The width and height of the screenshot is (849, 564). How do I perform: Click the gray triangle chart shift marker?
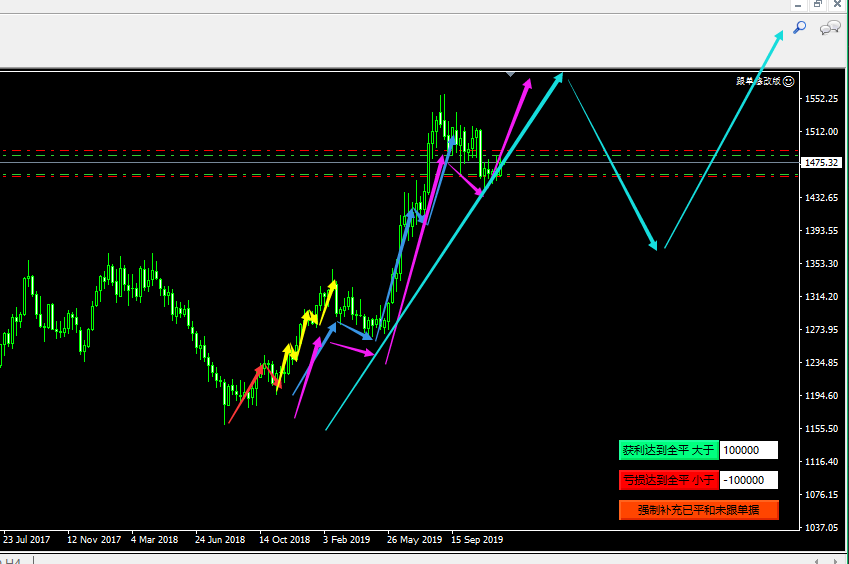pyautogui.click(x=511, y=73)
